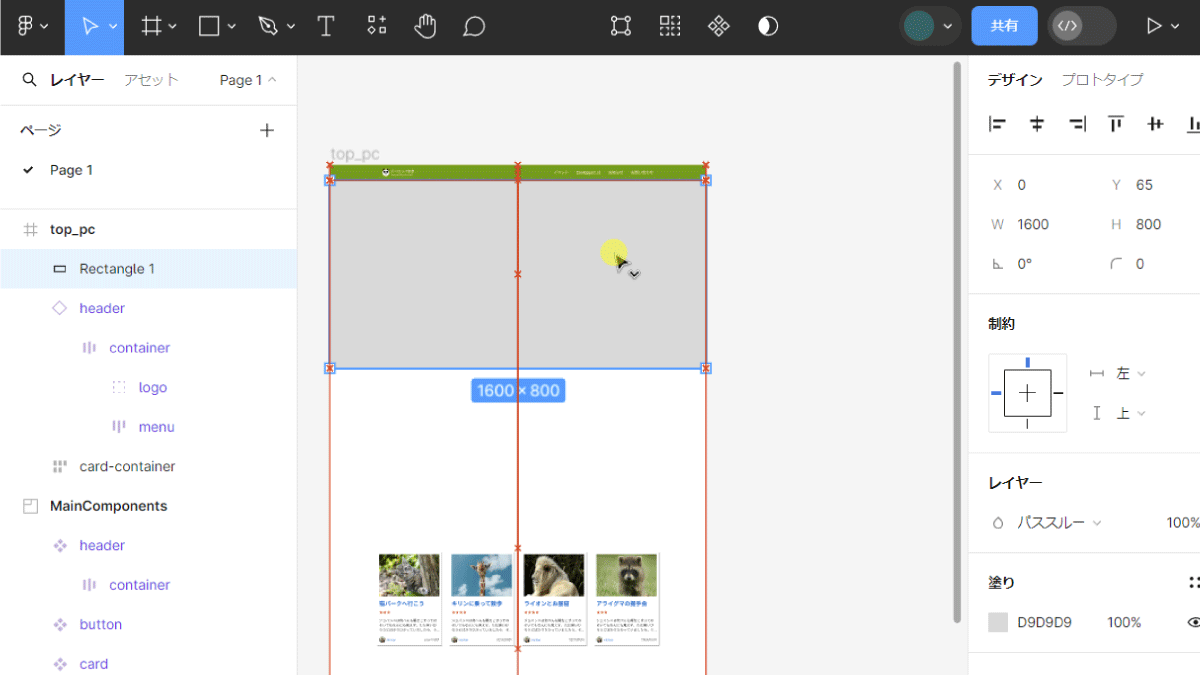Image resolution: width=1200 pixels, height=675 pixels.
Task: Click the Edit Object icon in toolbar
Action: click(621, 26)
